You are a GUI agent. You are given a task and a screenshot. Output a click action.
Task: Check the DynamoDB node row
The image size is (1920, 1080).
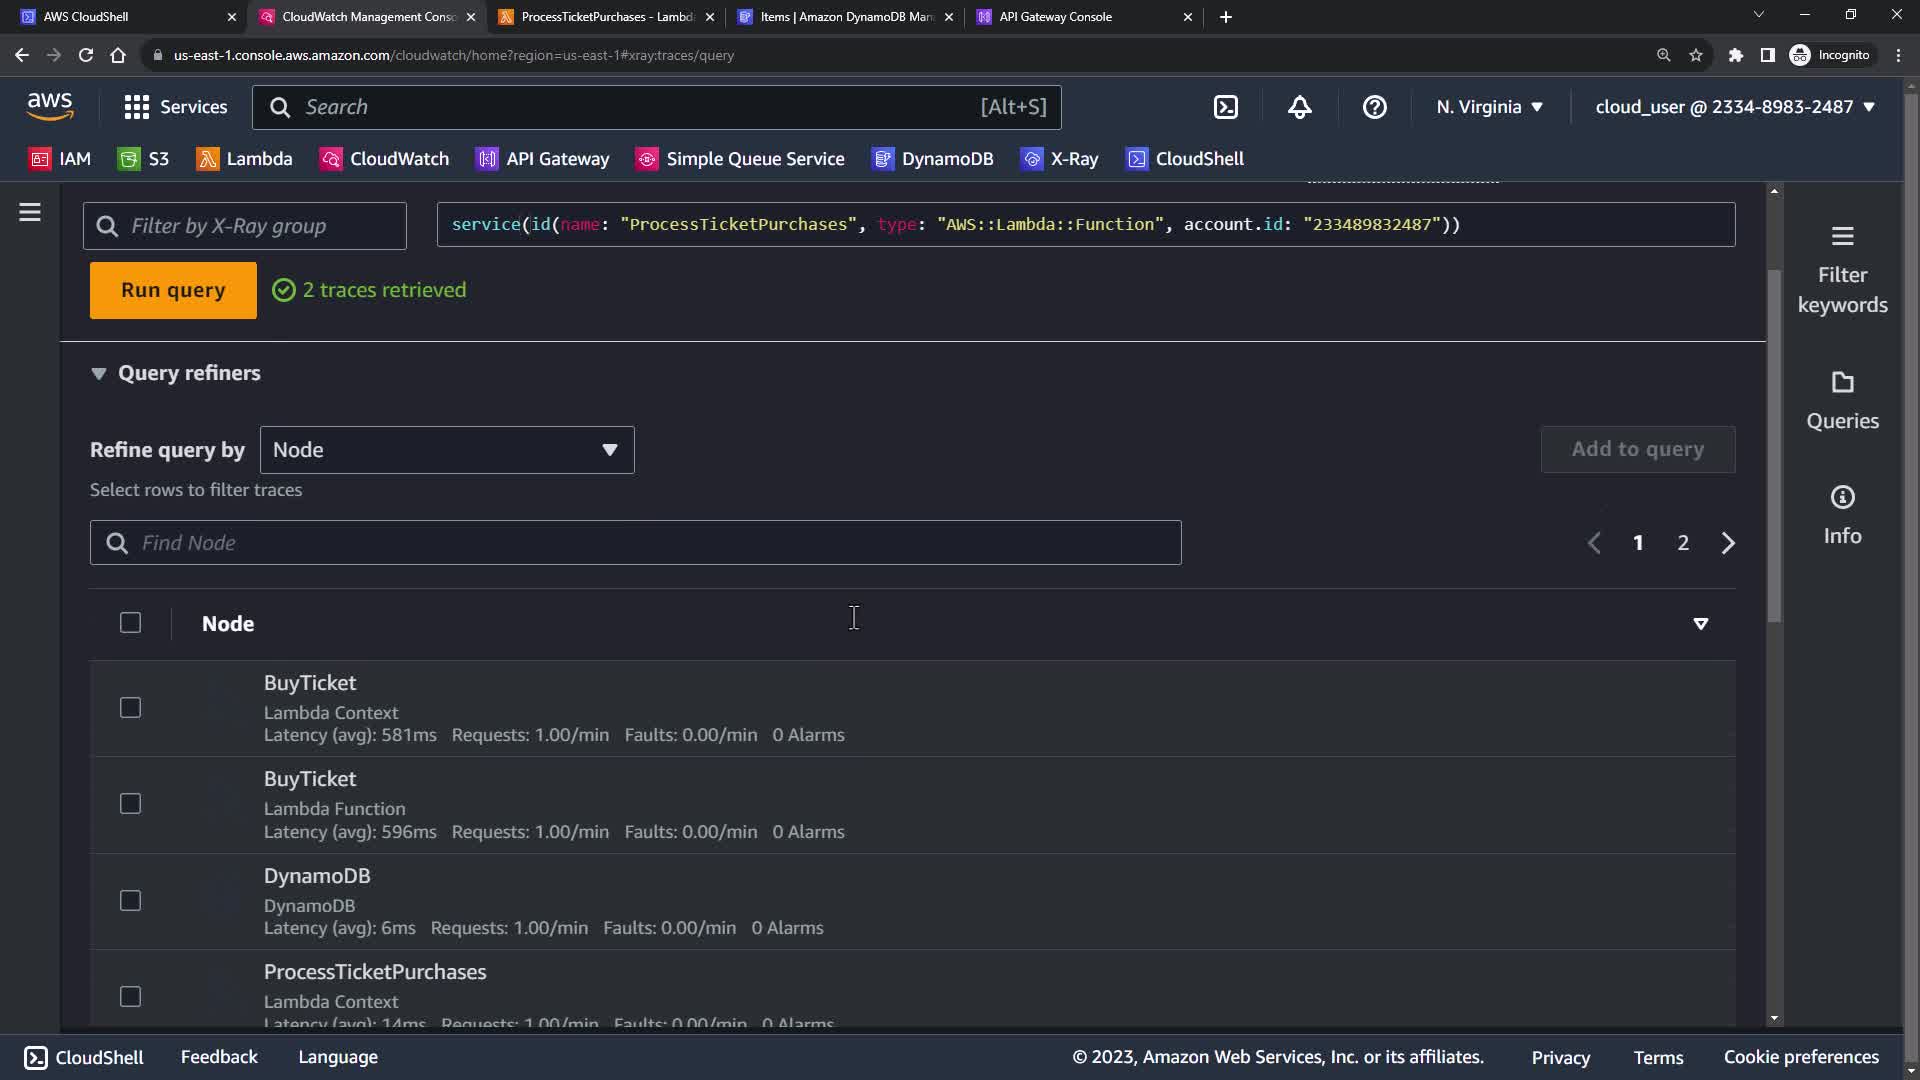tap(130, 901)
